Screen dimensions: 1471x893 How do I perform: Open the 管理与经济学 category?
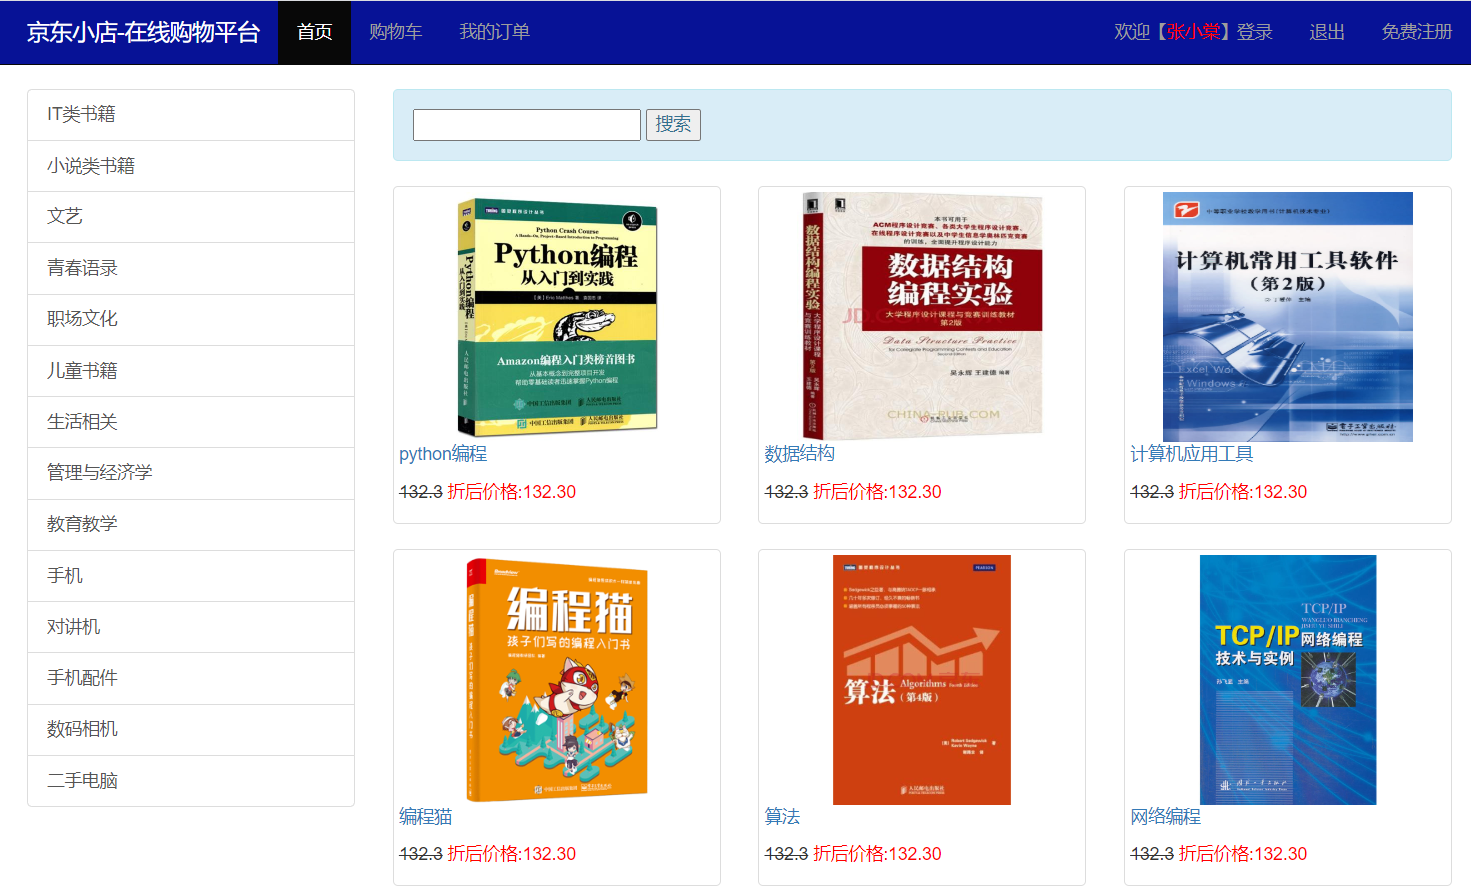click(191, 473)
